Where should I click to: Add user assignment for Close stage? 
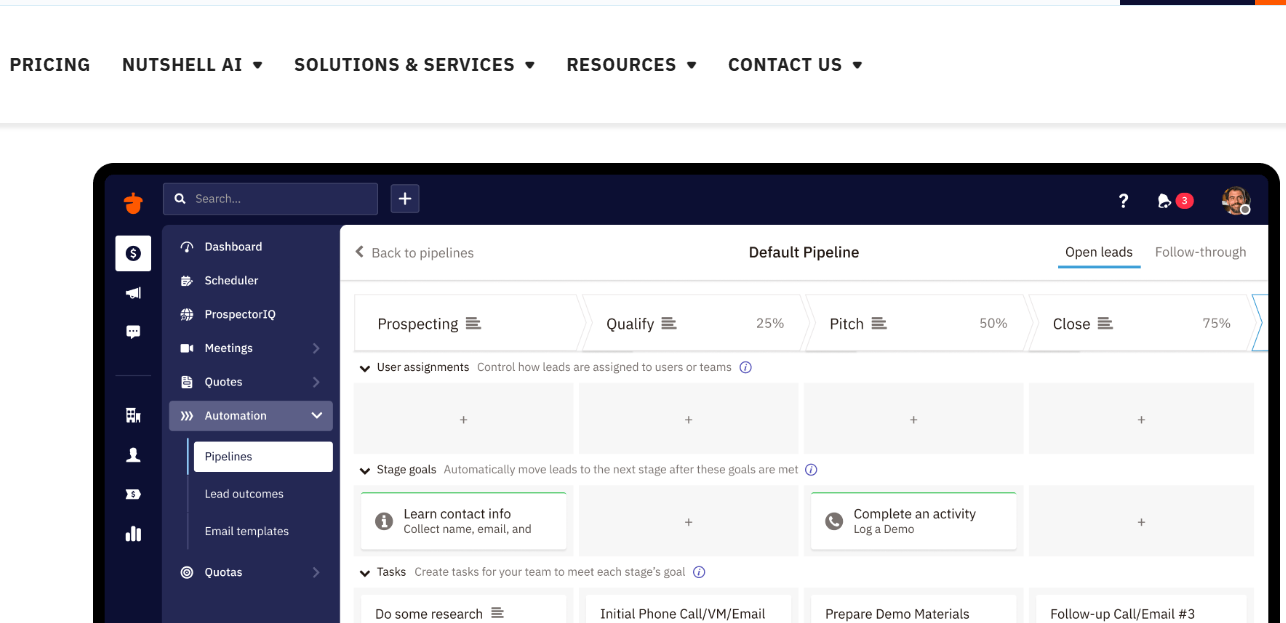pyautogui.click(x=1141, y=420)
